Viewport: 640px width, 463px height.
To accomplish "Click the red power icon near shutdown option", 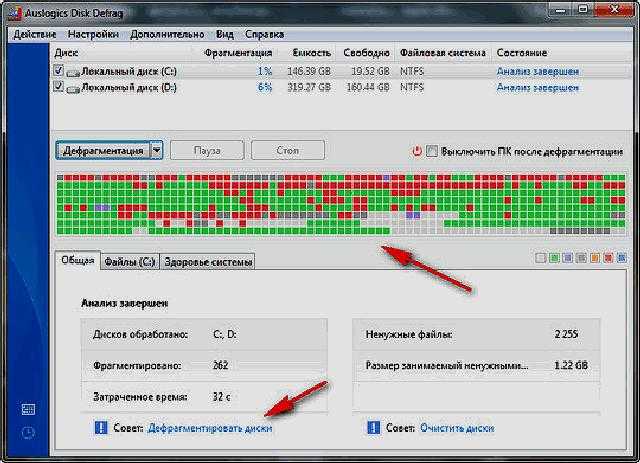I will pos(416,151).
